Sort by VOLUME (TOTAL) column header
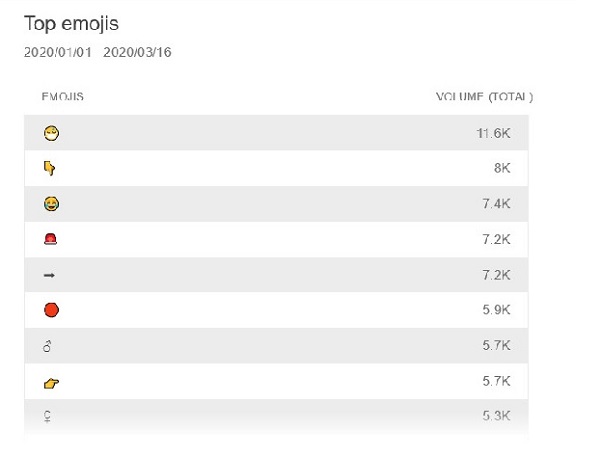The height and width of the screenshot is (457, 600). (484, 97)
